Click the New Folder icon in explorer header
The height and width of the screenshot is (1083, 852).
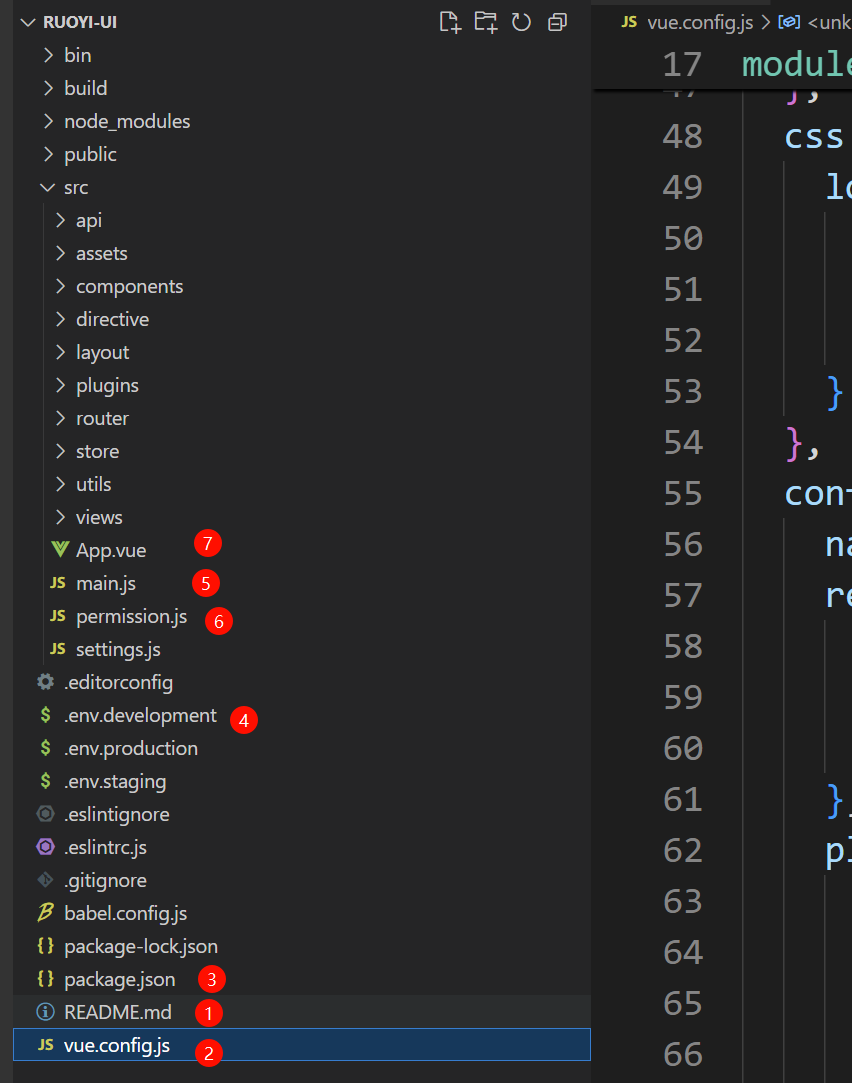click(x=486, y=22)
